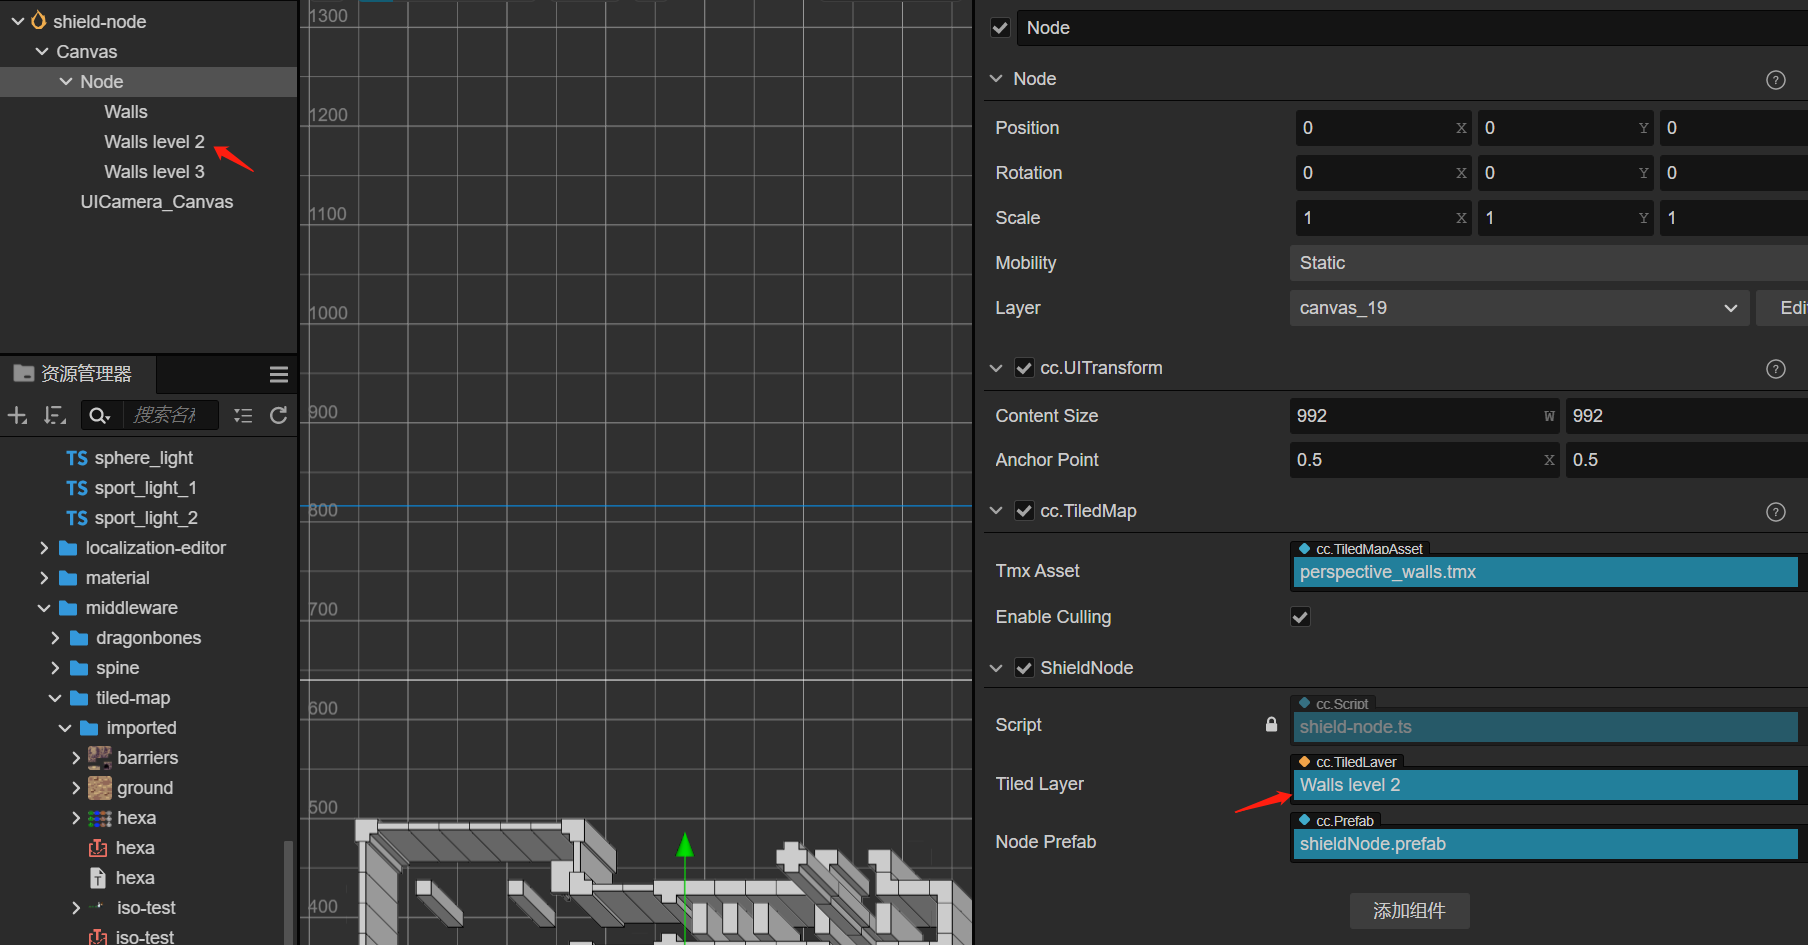1808x945 pixels.
Task: Click the asset search type magnifier icon
Action: (x=99, y=415)
